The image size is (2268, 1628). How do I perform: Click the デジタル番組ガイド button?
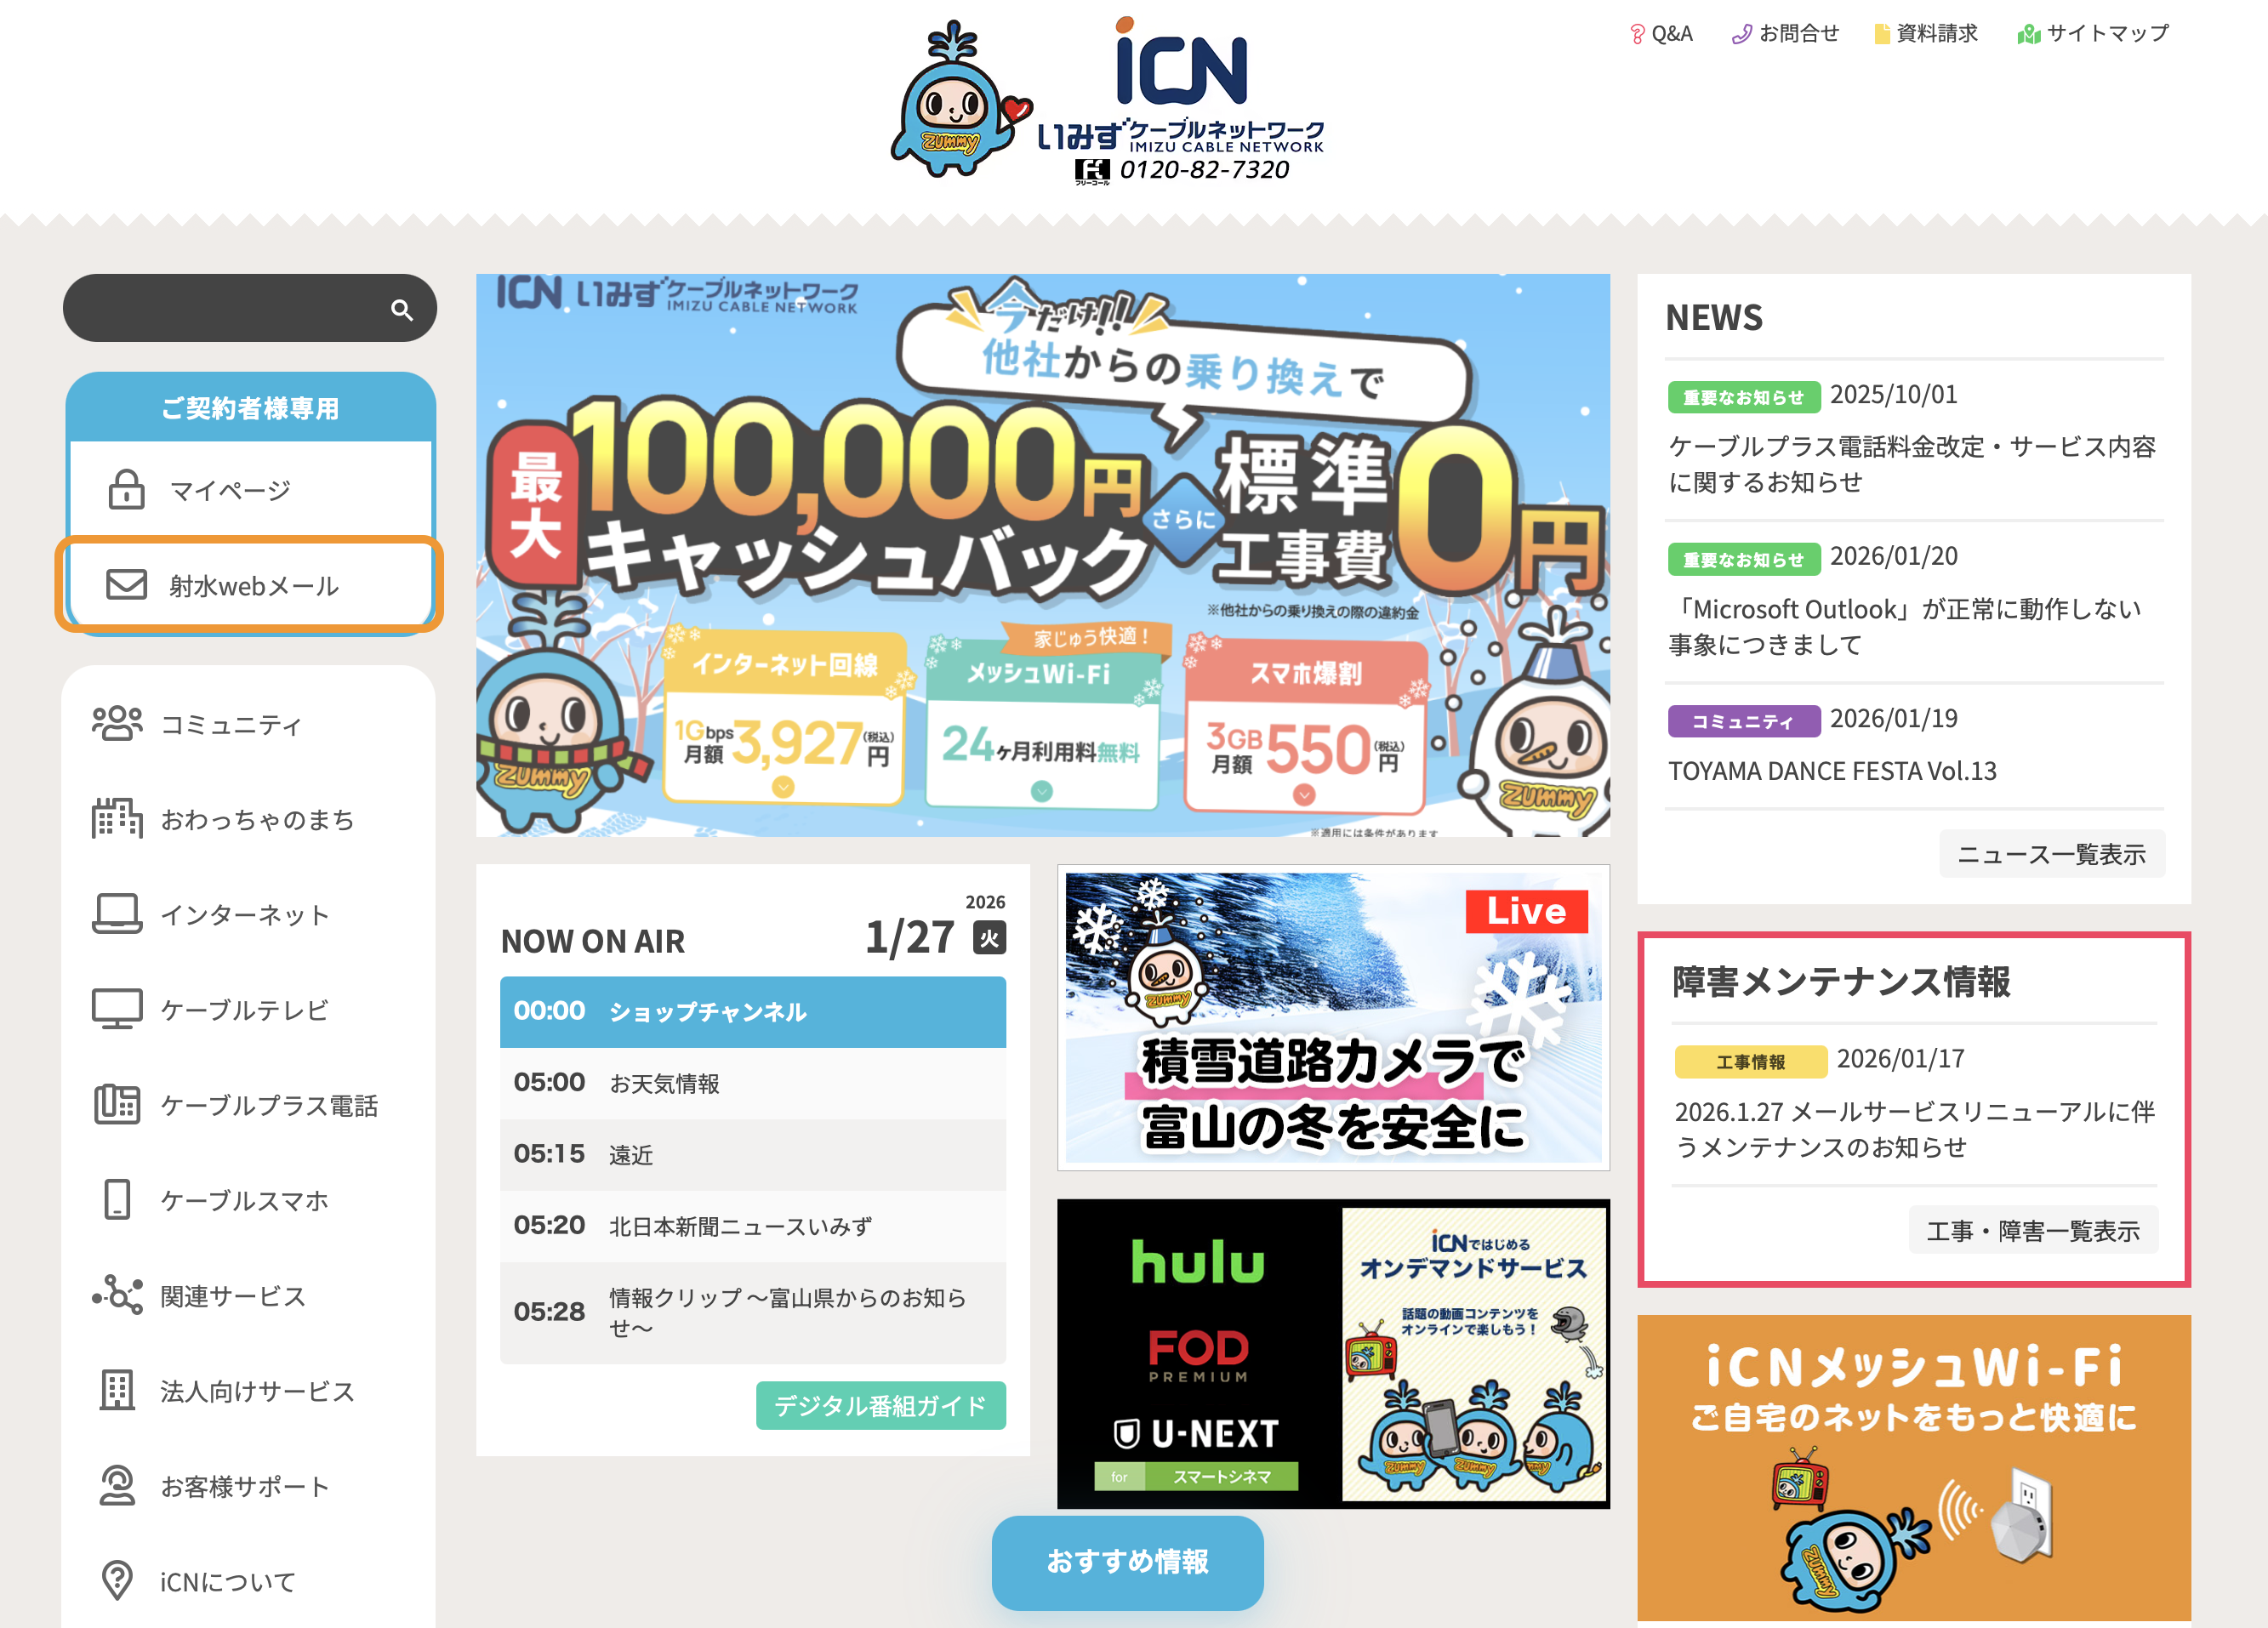pos(880,1405)
